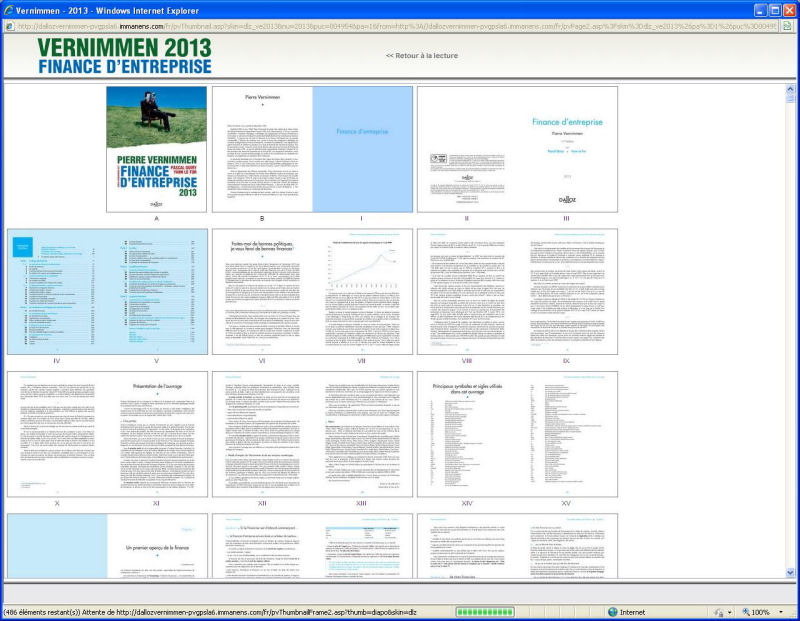This screenshot has height=621, width=800.
Task: Open the bottom middle chapter page spread
Action: point(312,546)
